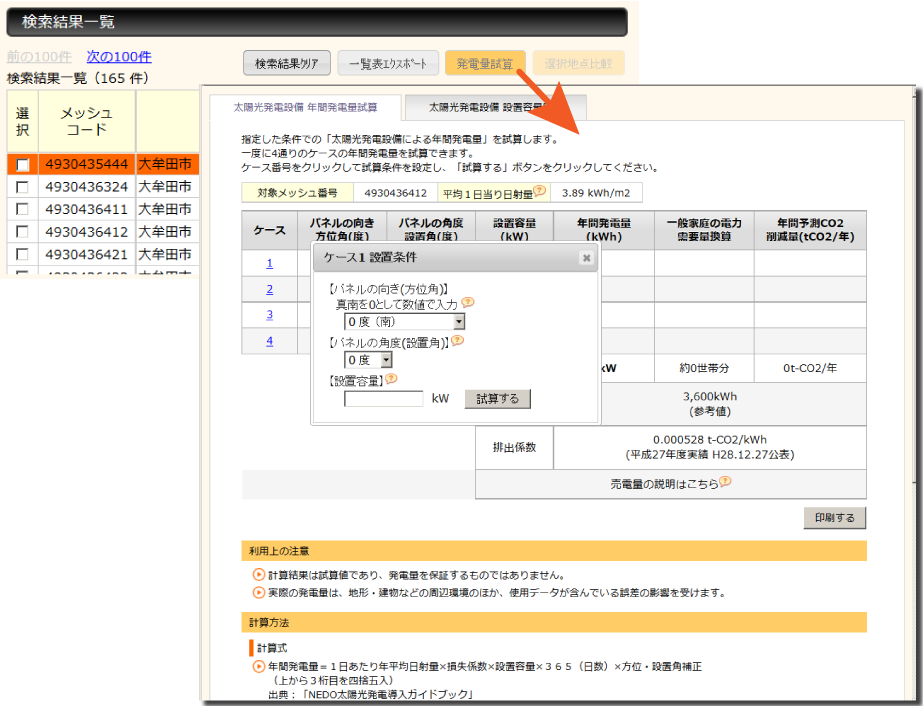This screenshot has height=706, width=923.
Task: Click 約0世帯分 cell
Action: pyautogui.click(x=704, y=368)
